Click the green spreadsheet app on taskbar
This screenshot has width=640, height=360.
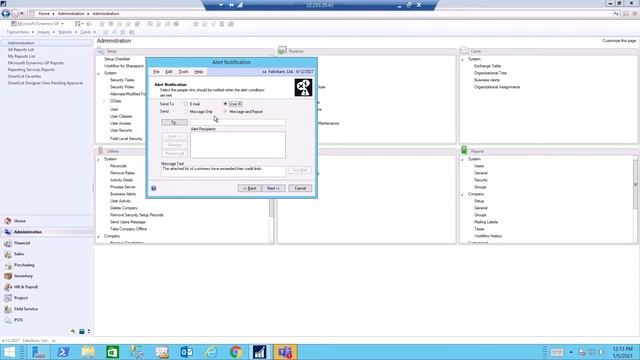click(x=112, y=352)
